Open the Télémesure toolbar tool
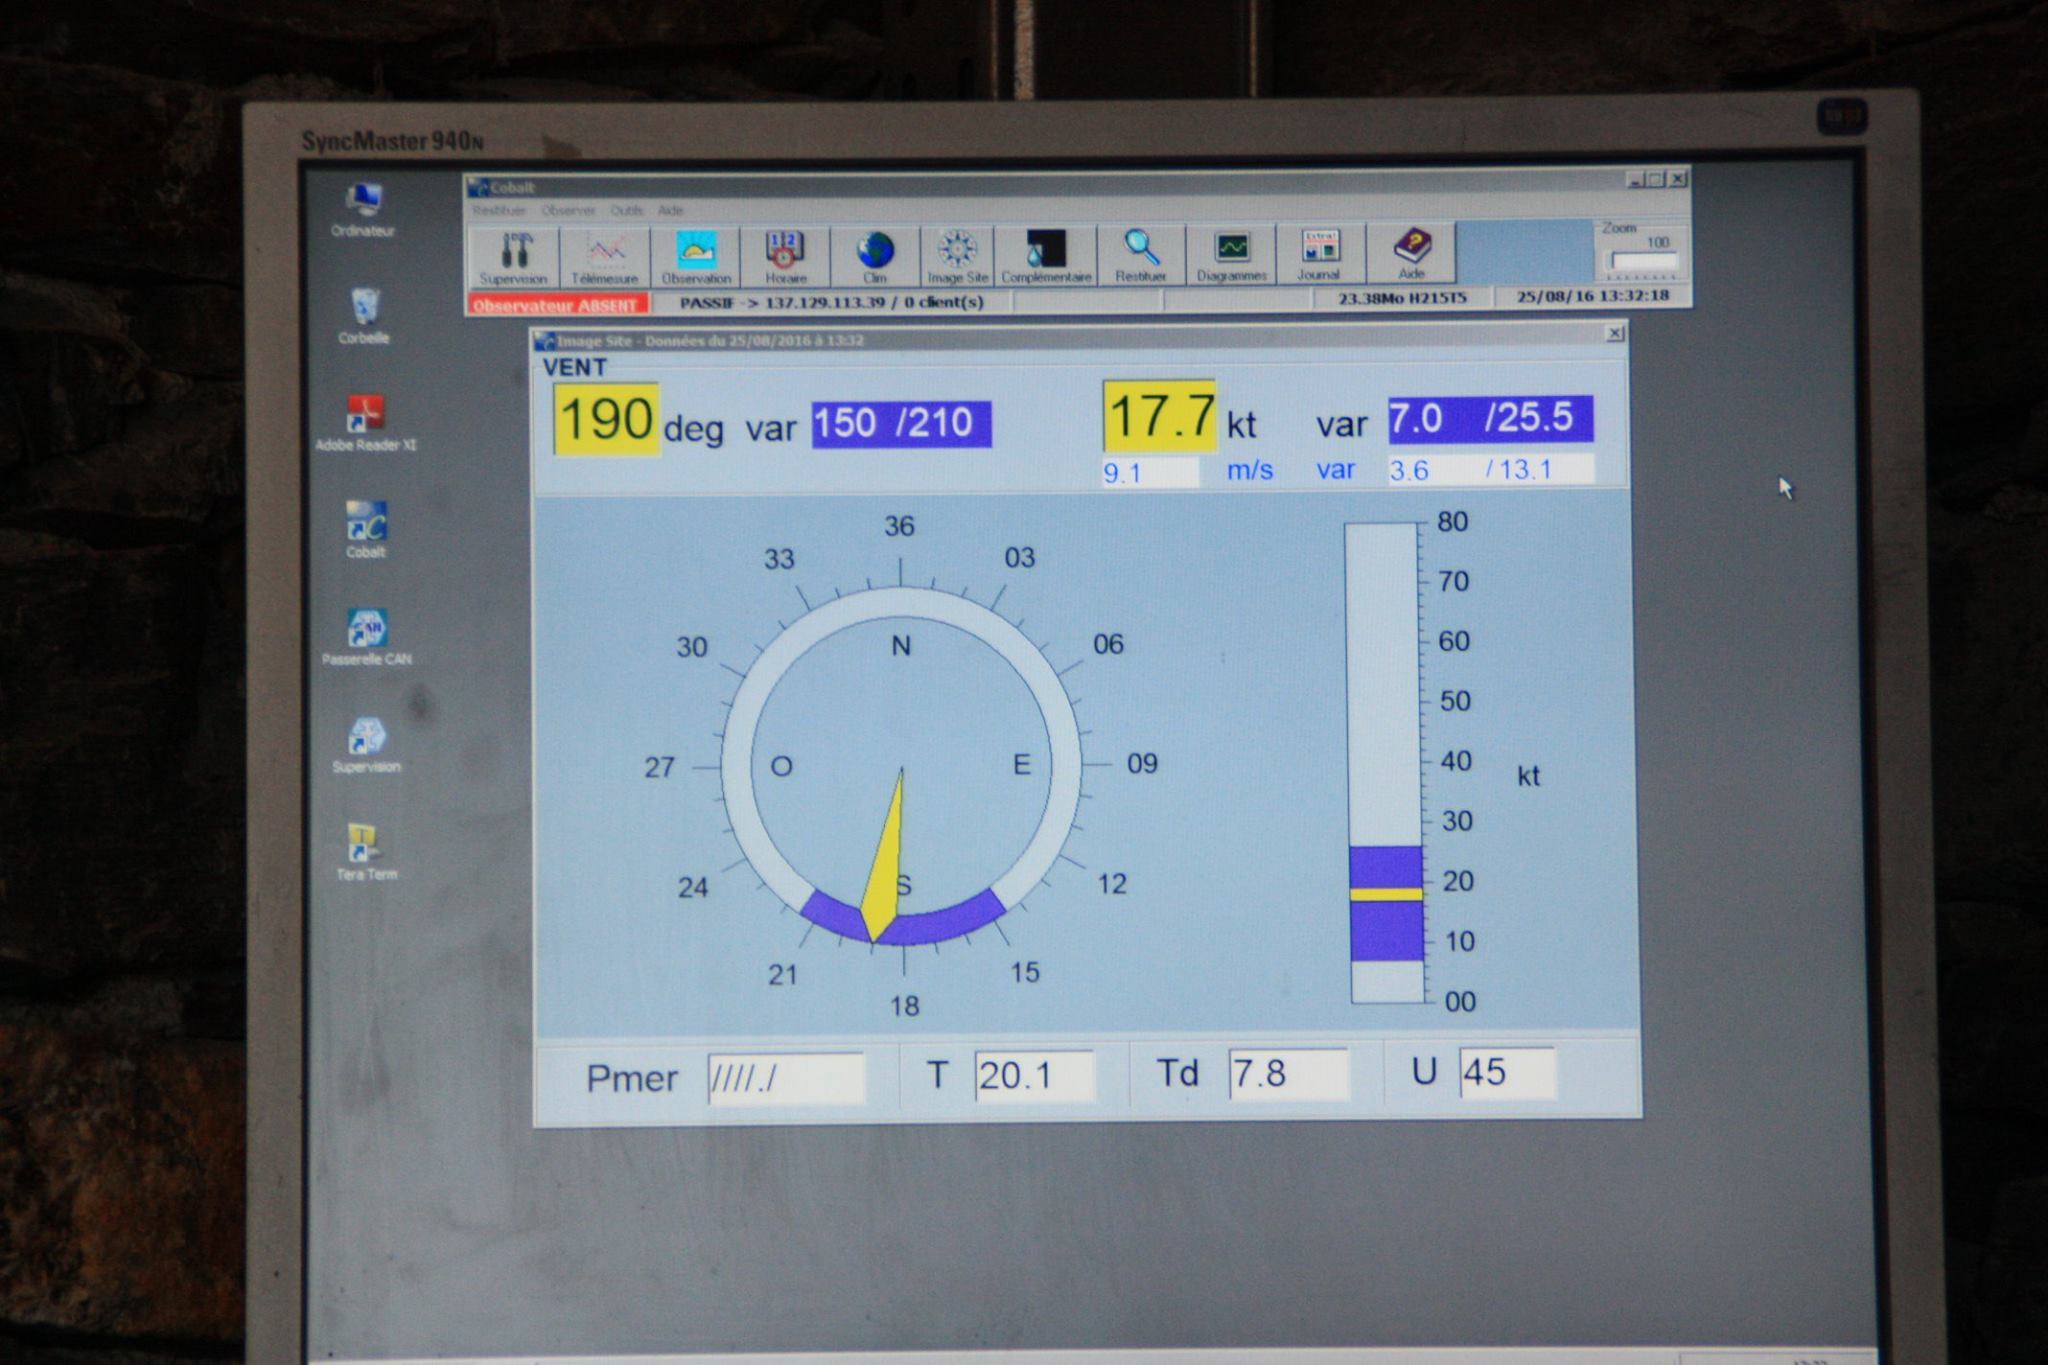Screen dimensions: 2048x1365 604,256
